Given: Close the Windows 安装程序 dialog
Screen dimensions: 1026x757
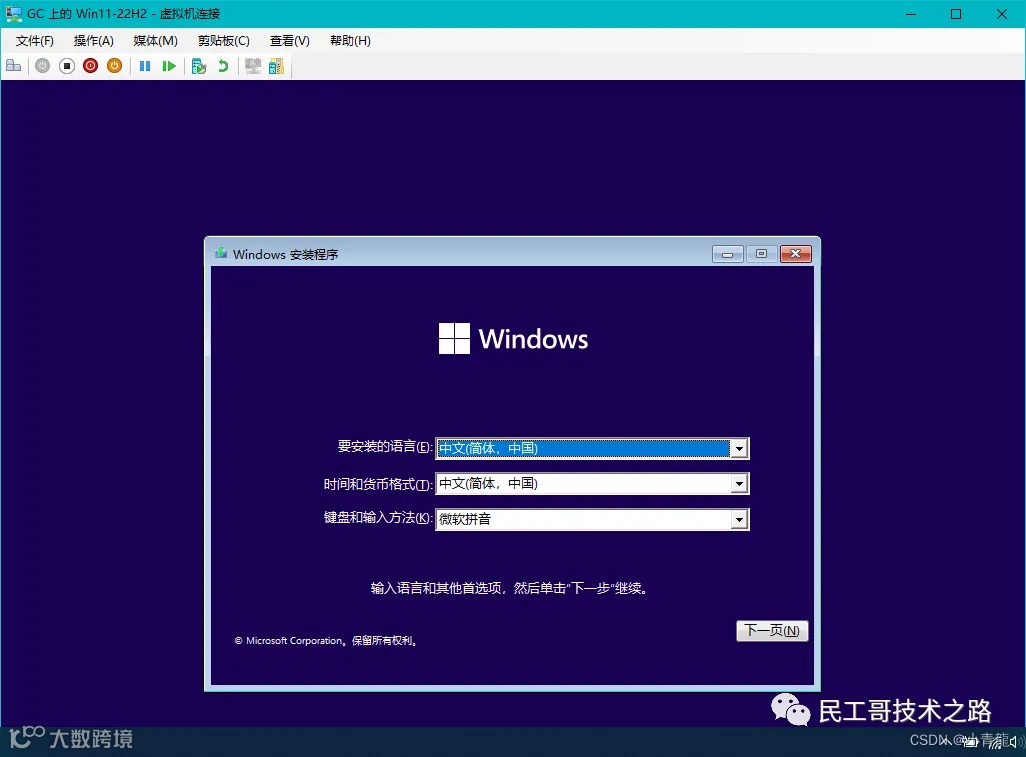Looking at the screenshot, I should click(796, 254).
